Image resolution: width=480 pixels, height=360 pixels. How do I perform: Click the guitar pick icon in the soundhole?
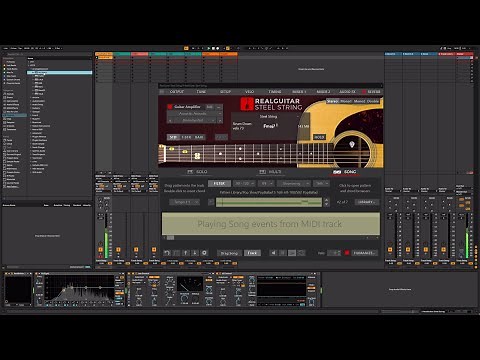click(352, 144)
